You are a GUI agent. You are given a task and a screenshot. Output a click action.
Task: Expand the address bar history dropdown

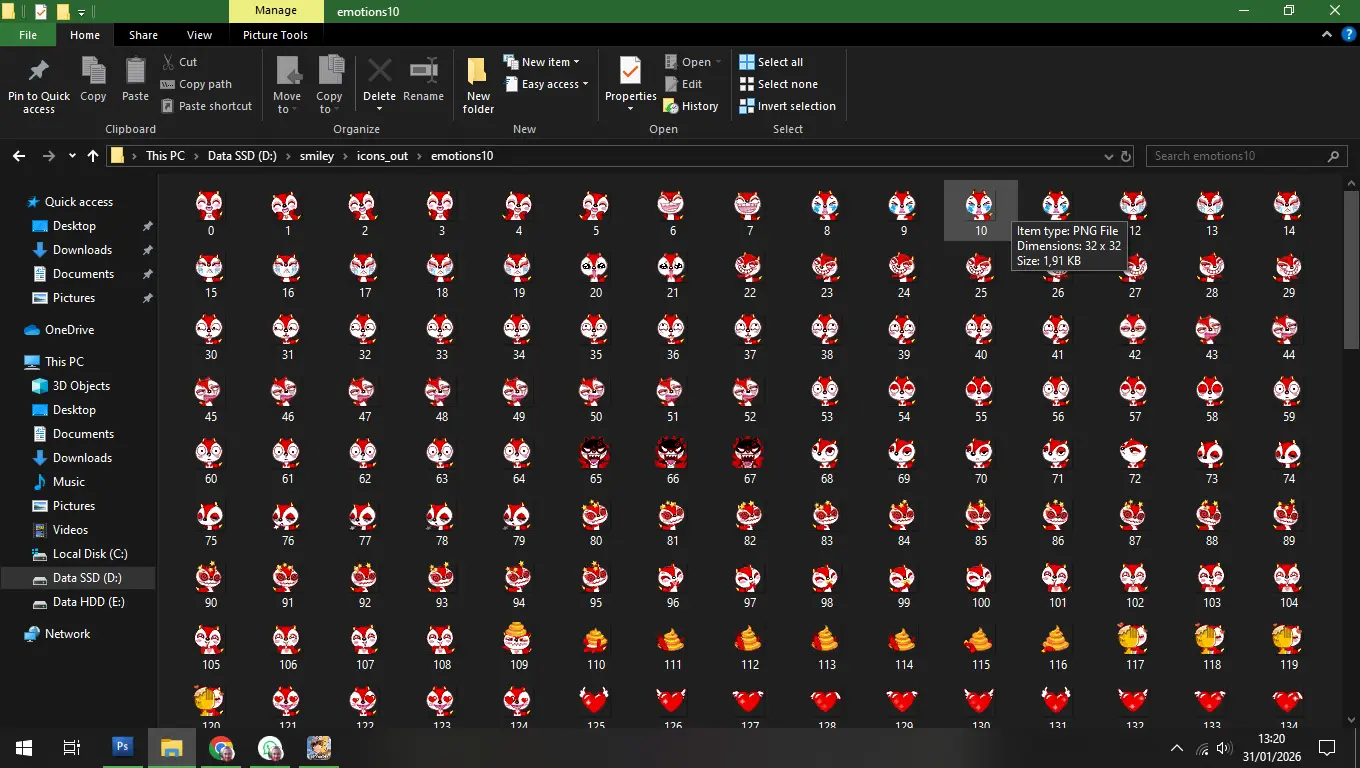(1108, 156)
